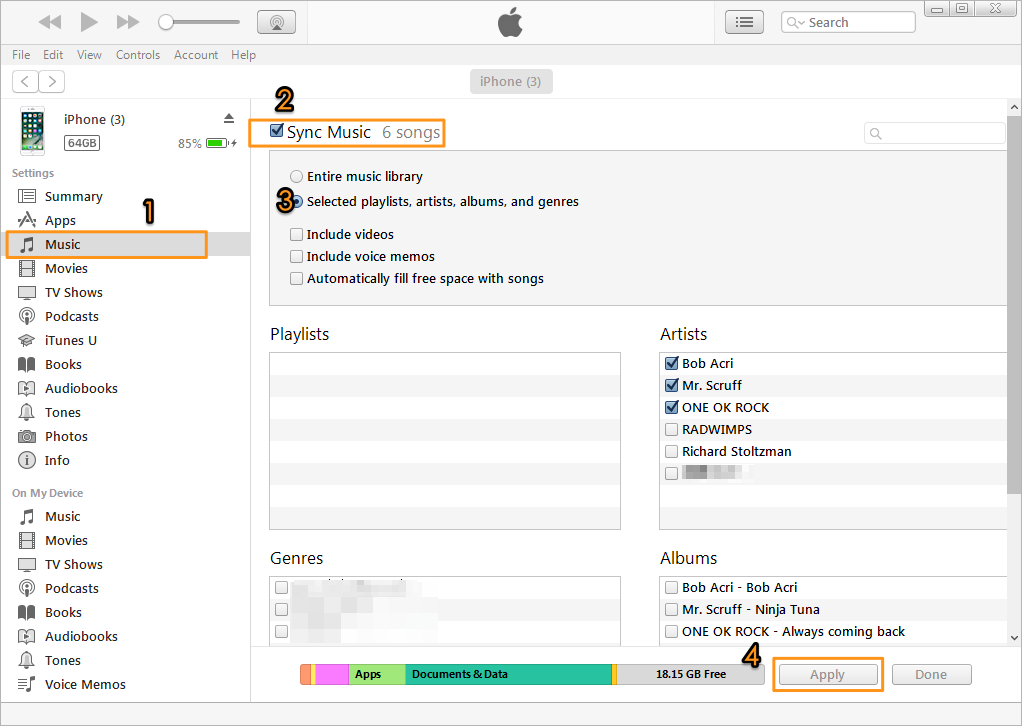
Task: Click the Apps segment of storage bar
Action: tap(377, 675)
